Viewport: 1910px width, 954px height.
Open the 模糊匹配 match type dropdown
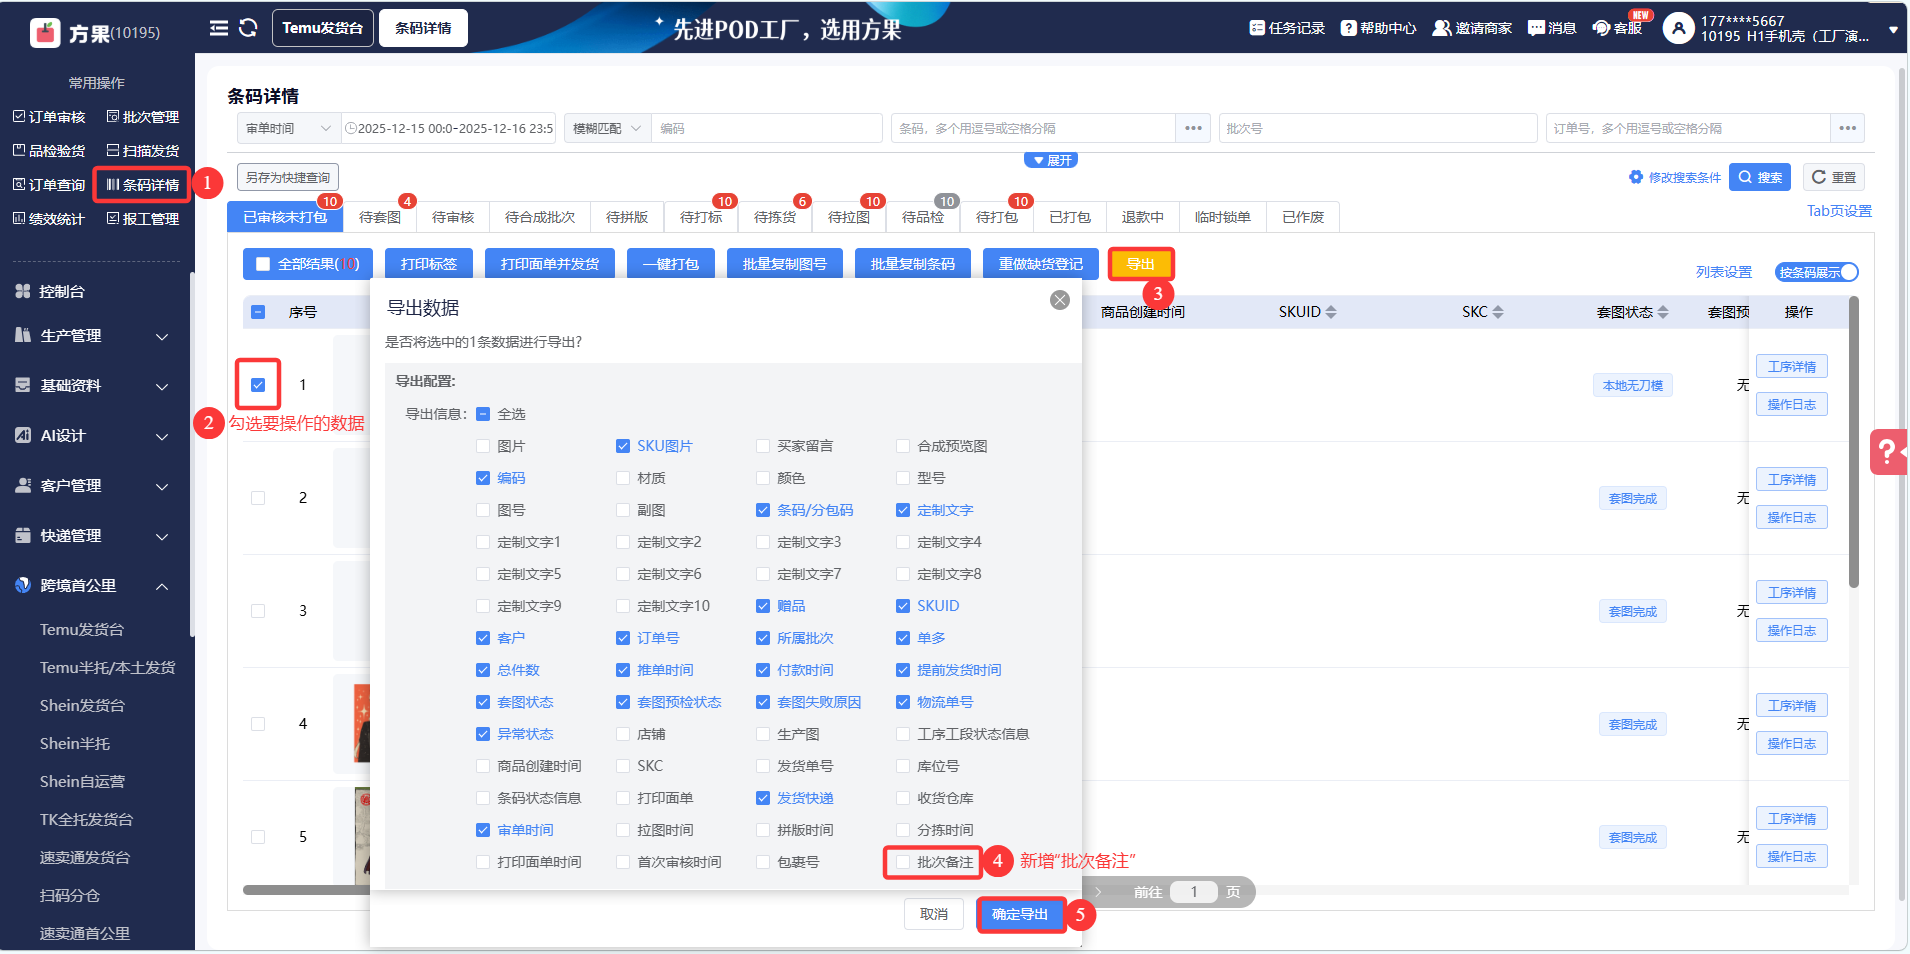pos(607,128)
